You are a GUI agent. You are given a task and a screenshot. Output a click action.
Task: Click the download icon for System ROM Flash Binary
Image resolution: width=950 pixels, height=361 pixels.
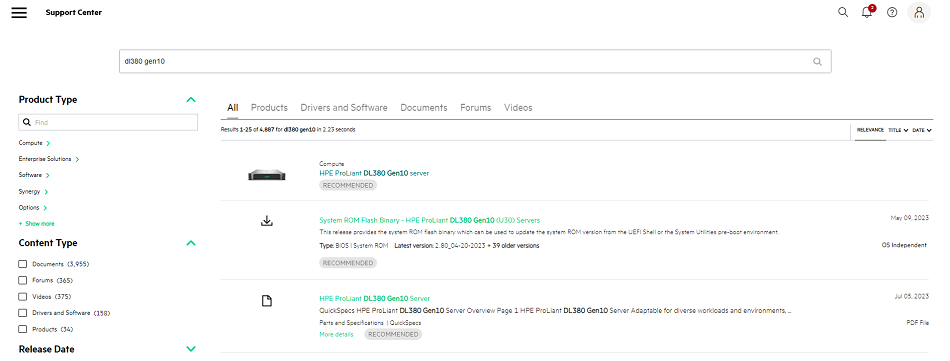click(x=267, y=220)
